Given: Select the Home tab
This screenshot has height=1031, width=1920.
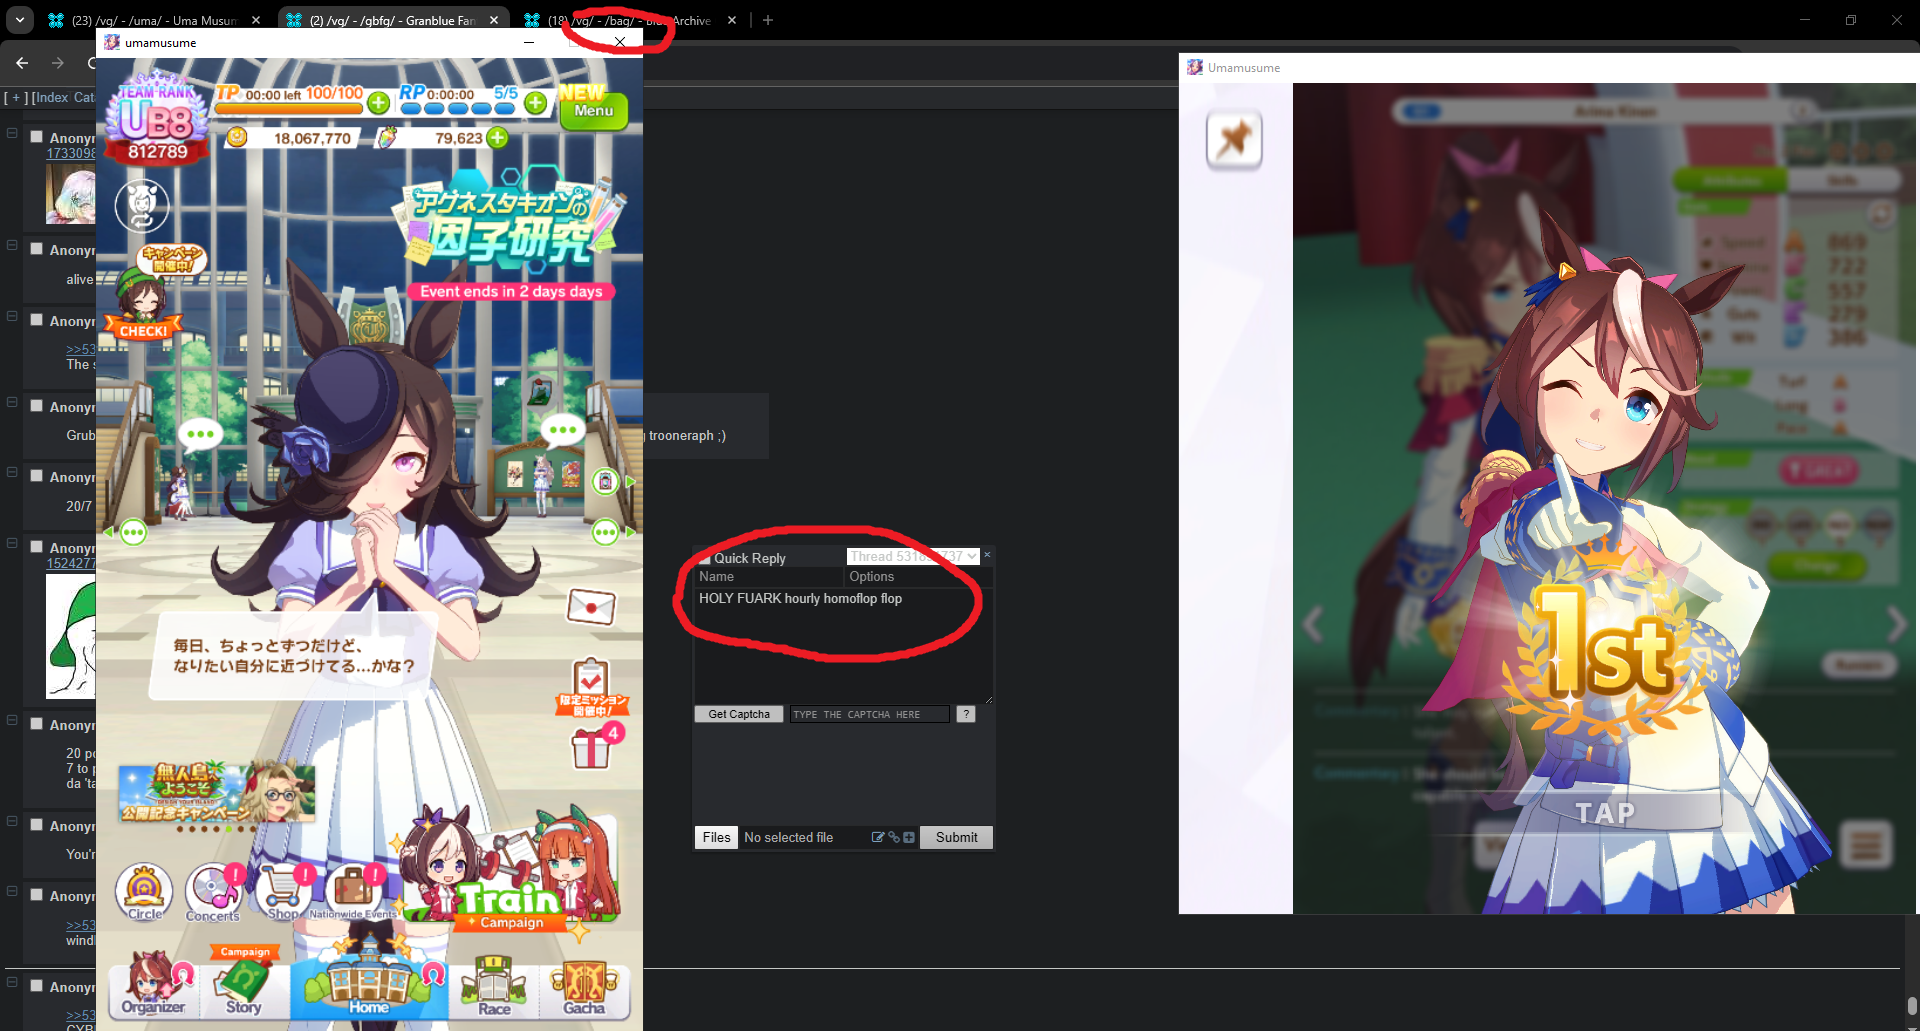Looking at the screenshot, I should coord(369,980).
